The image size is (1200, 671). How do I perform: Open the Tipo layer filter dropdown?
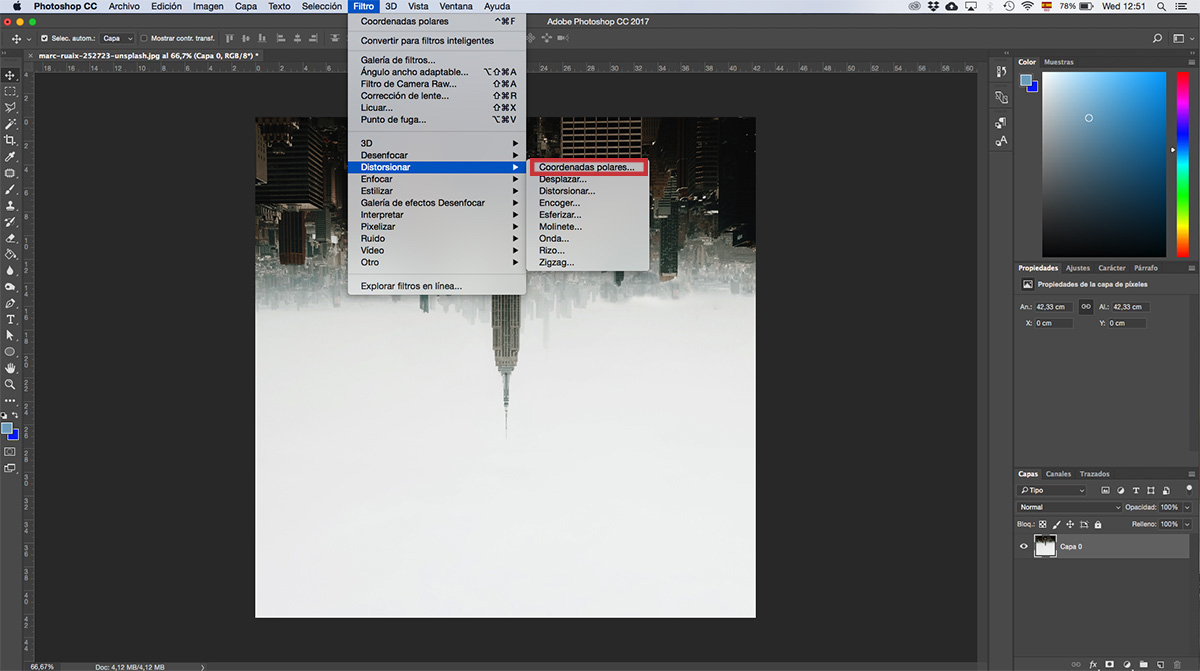coord(1052,490)
